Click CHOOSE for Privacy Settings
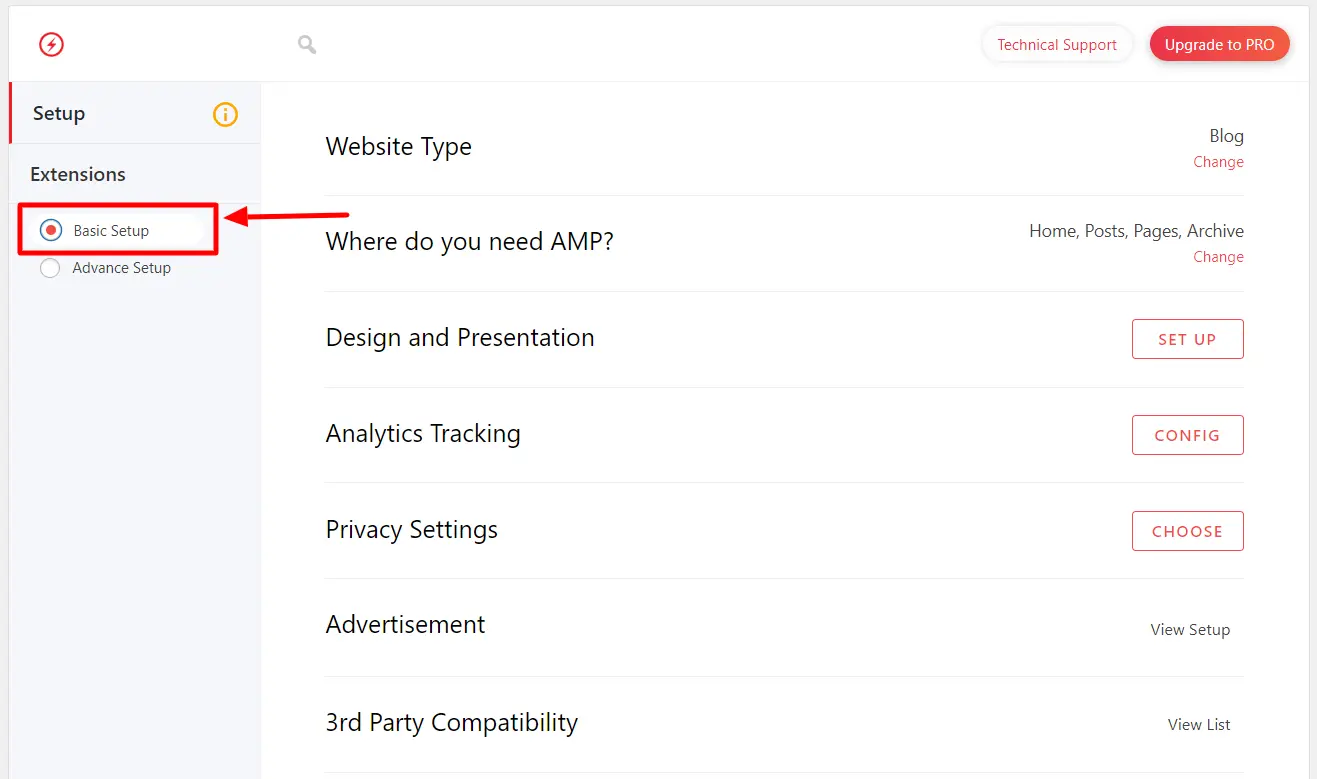Screen dimensions: 1317x779 point(1188,531)
